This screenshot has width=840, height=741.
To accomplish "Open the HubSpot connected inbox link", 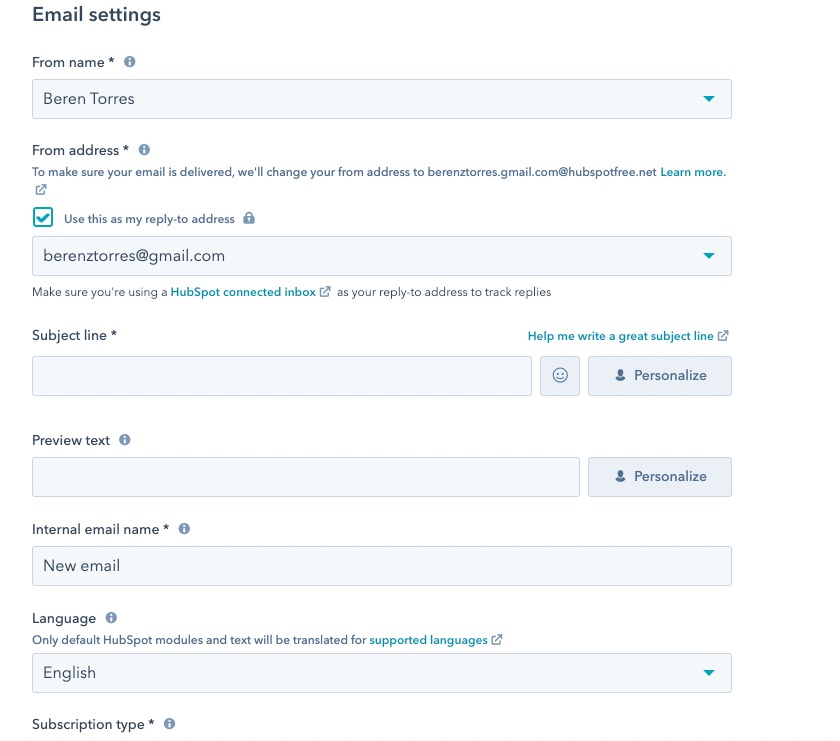I will tap(244, 292).
